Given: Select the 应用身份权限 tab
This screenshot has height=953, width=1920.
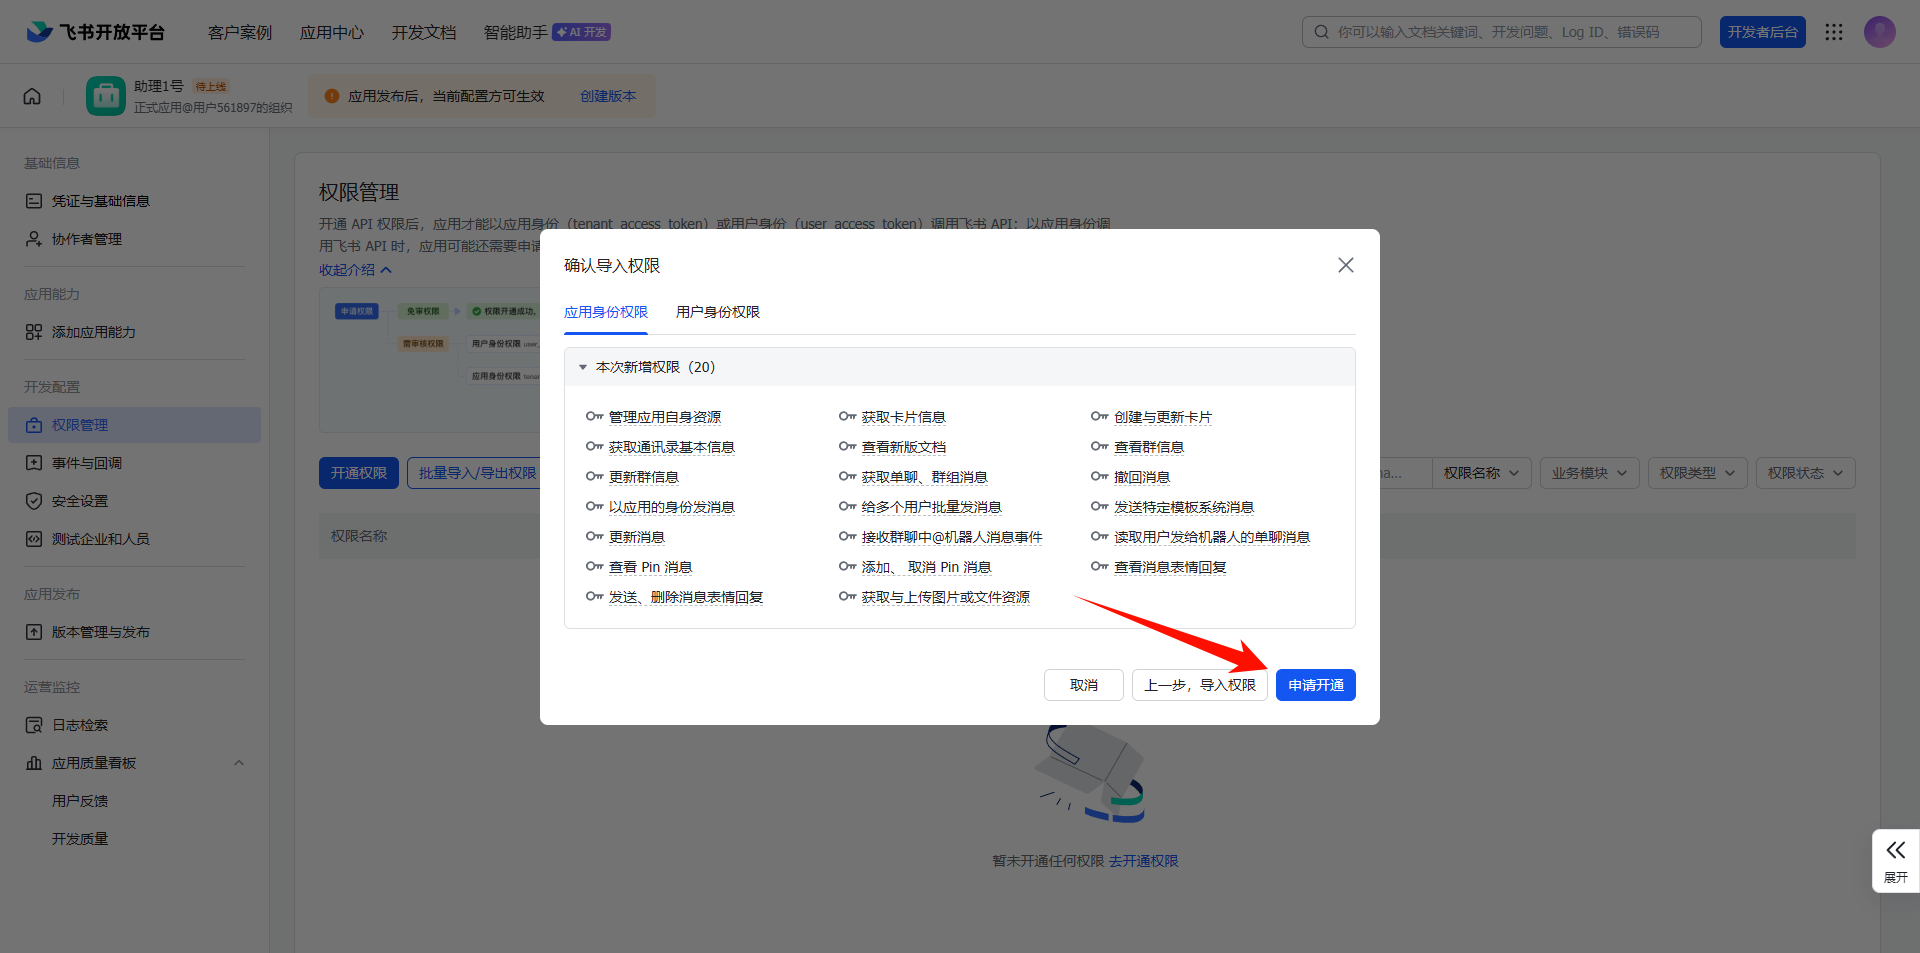Looking at the screenshot, I should [605, 312].
